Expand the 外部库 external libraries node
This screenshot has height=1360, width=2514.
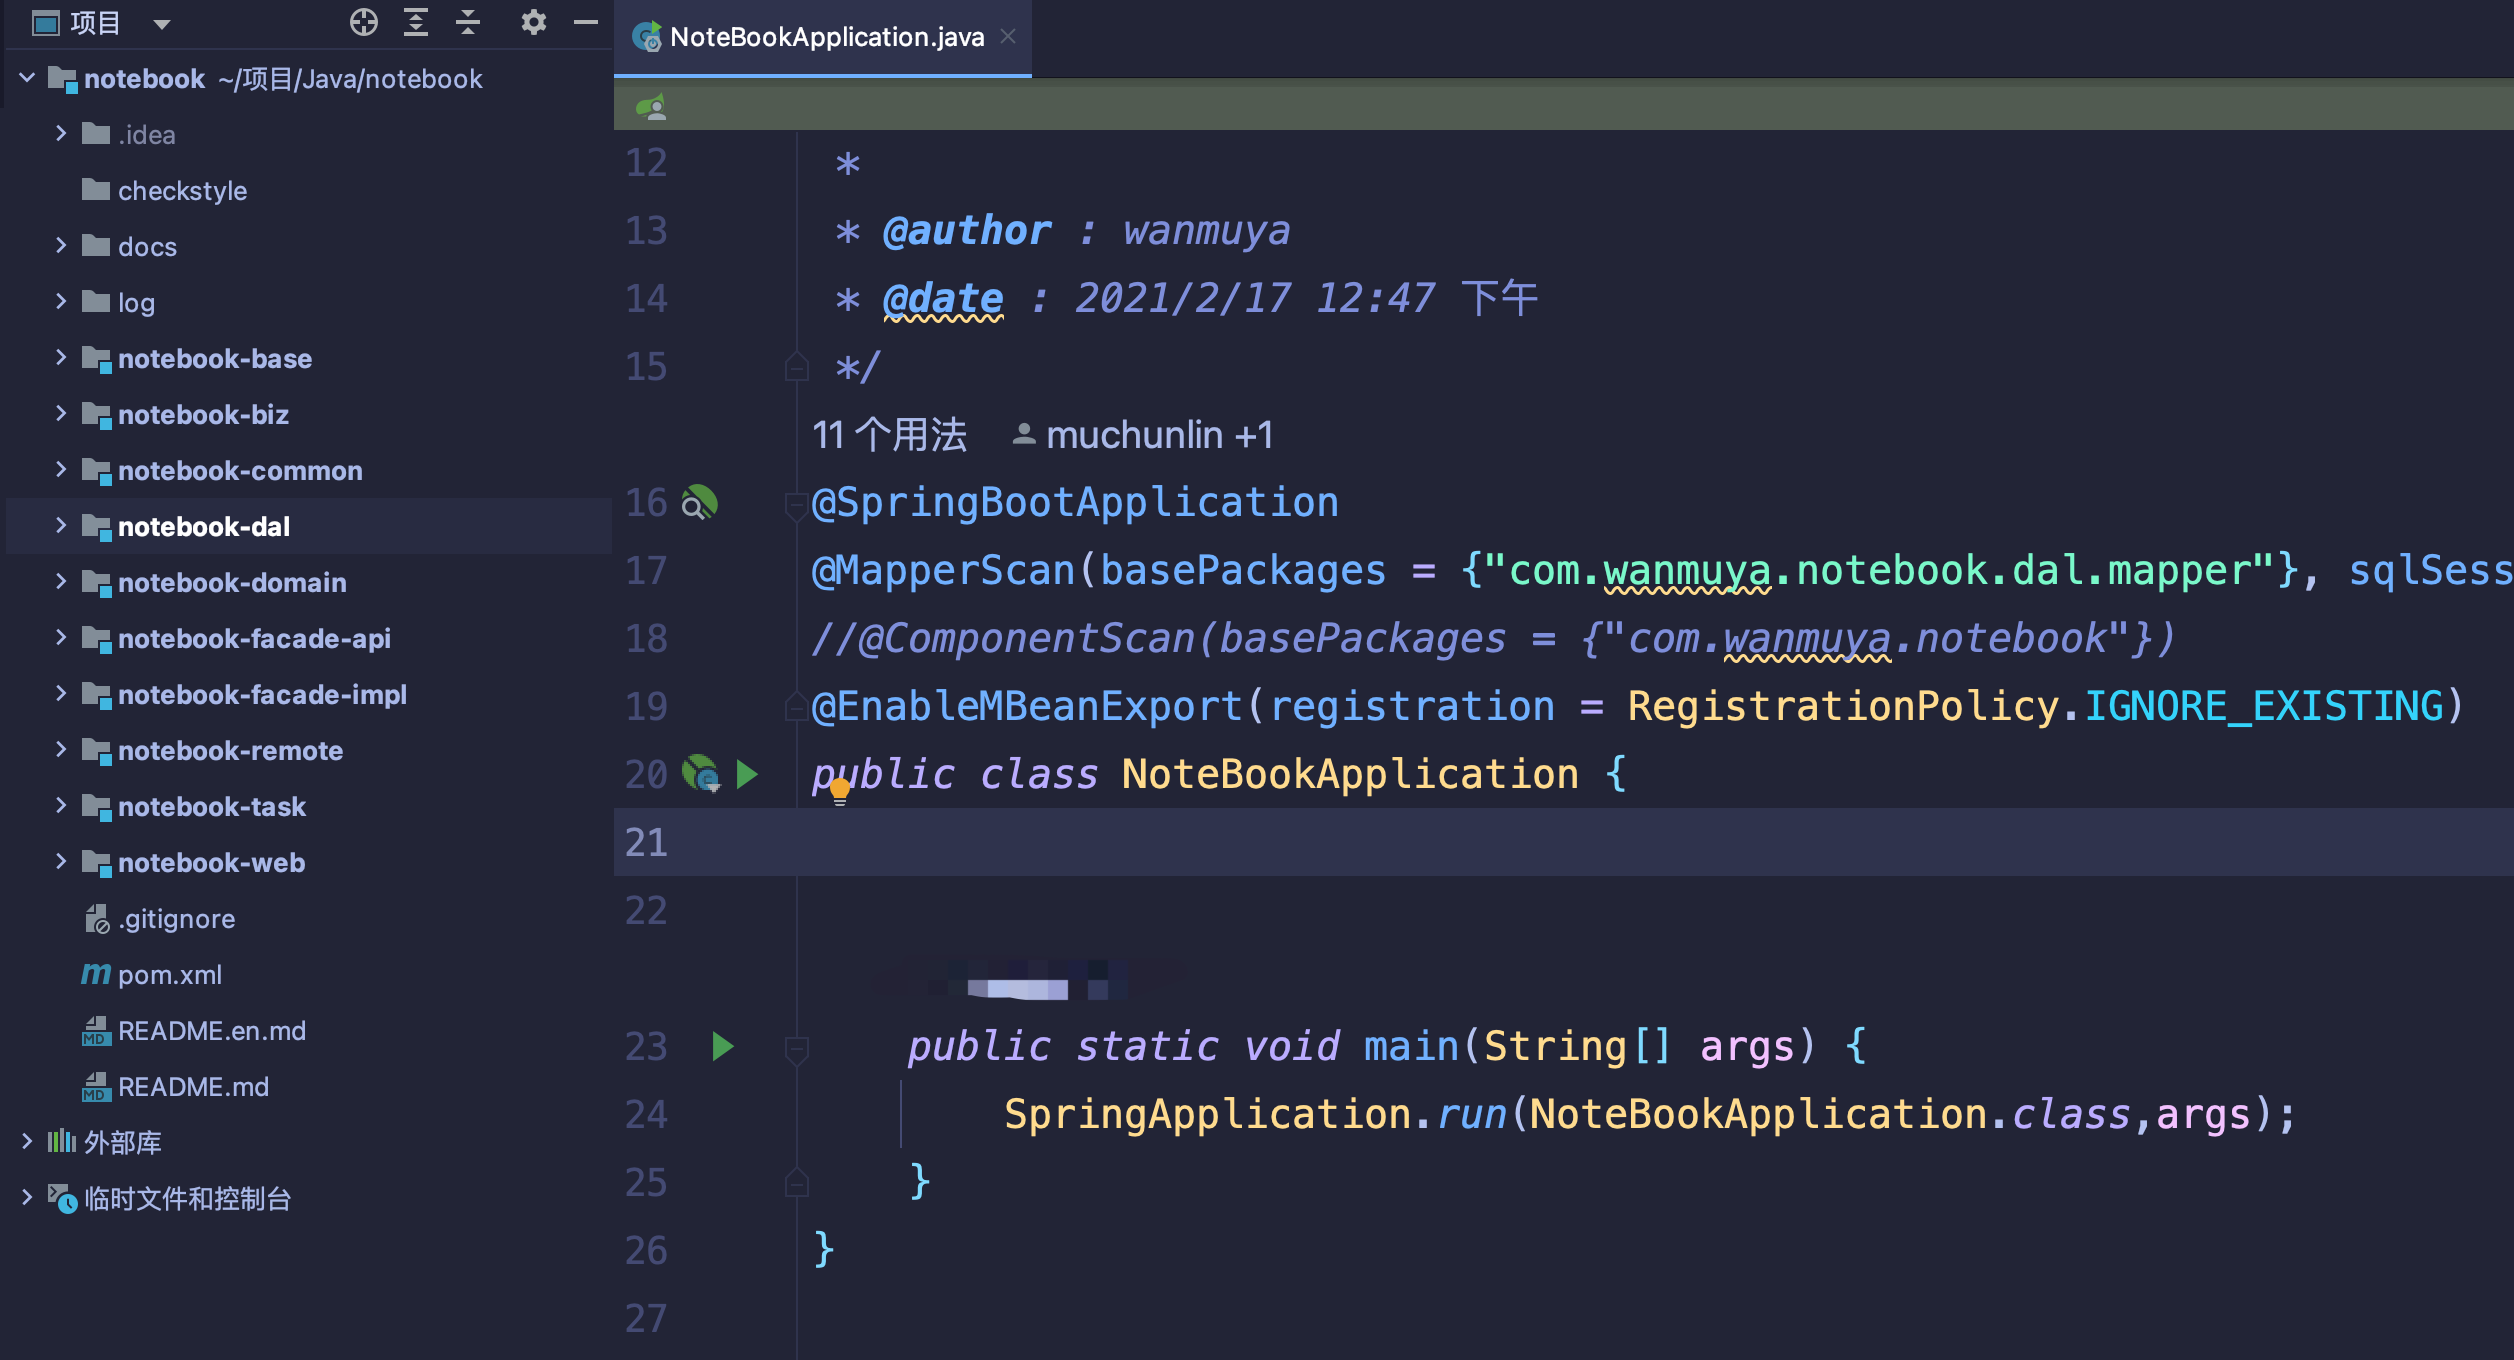[x=27, y=1141]
